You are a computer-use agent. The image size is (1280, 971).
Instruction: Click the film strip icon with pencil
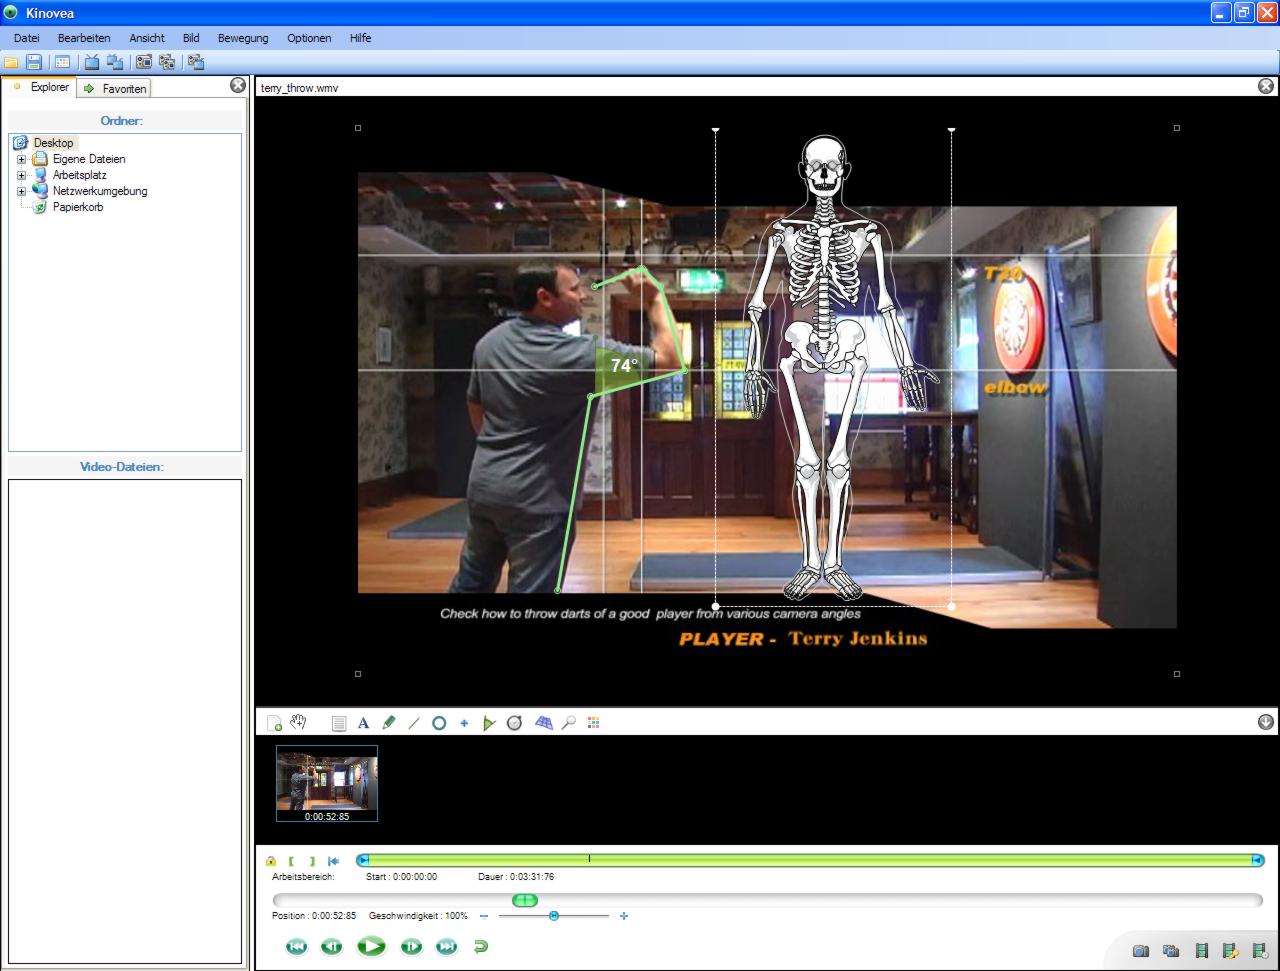[x=1231, y=951]
